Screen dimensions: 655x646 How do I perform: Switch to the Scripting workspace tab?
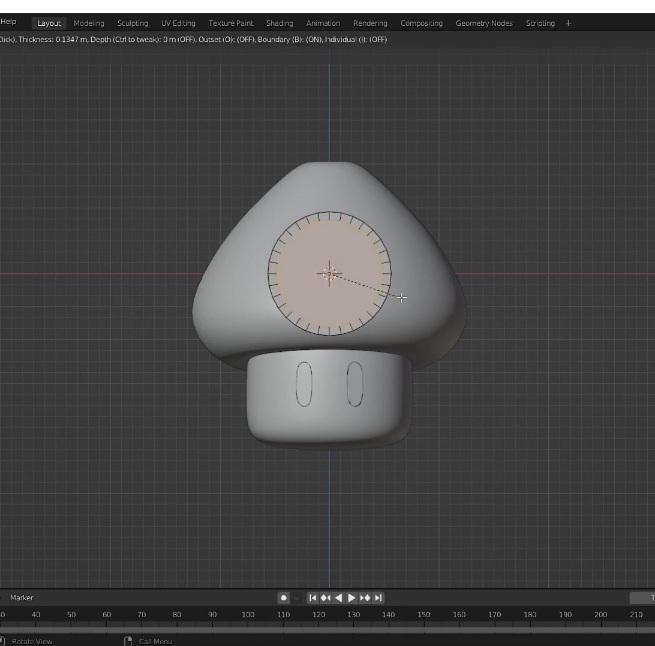pos(540,23)
